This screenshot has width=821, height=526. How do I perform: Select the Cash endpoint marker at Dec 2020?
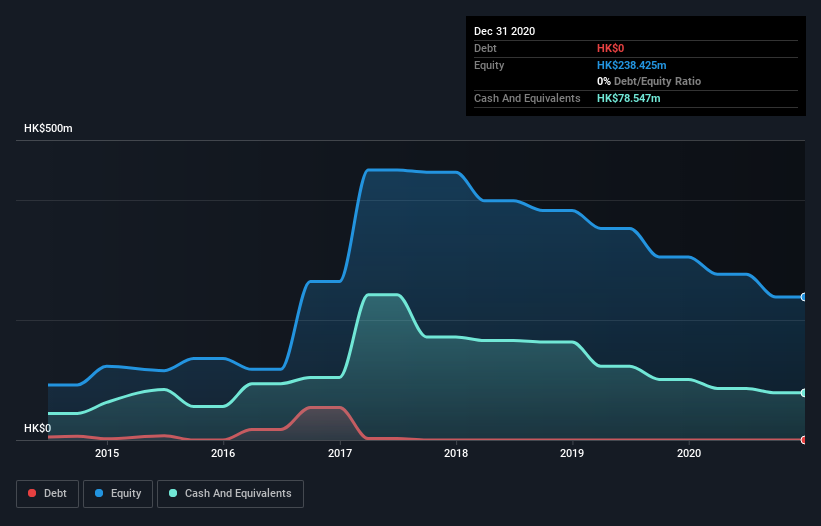(804, 393)
